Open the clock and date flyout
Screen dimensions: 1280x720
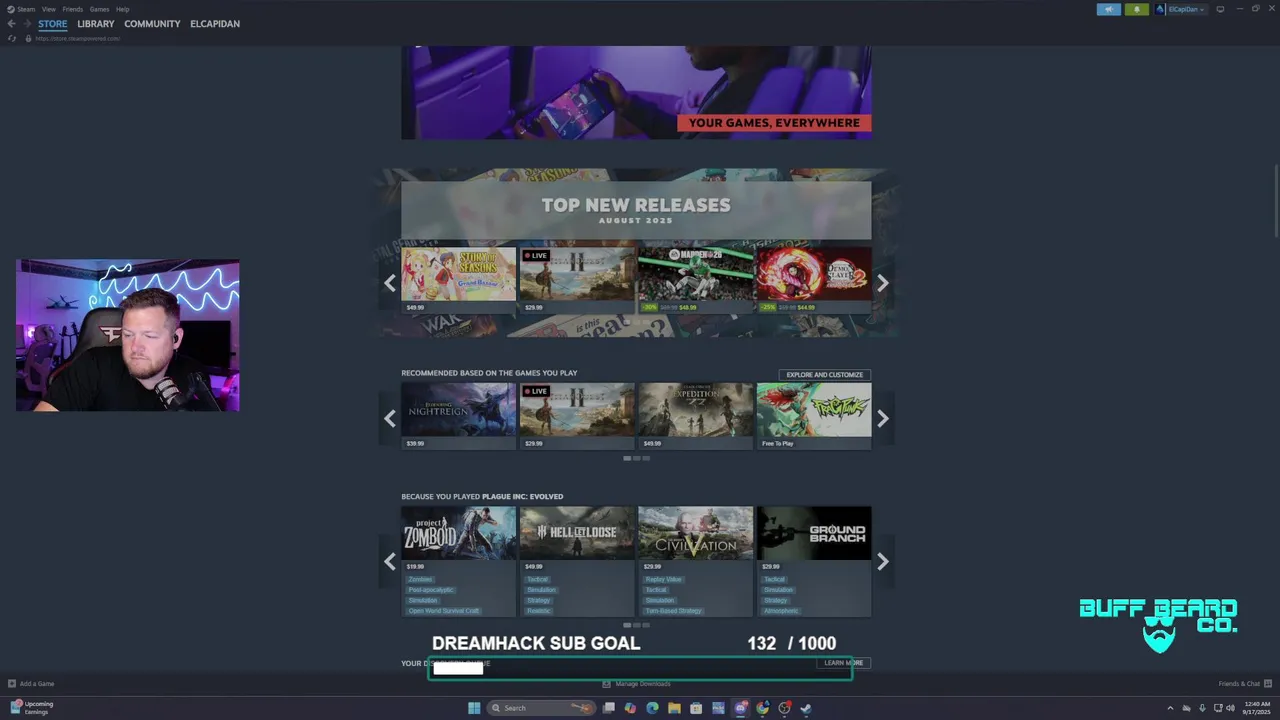(x=1257, y=708)
